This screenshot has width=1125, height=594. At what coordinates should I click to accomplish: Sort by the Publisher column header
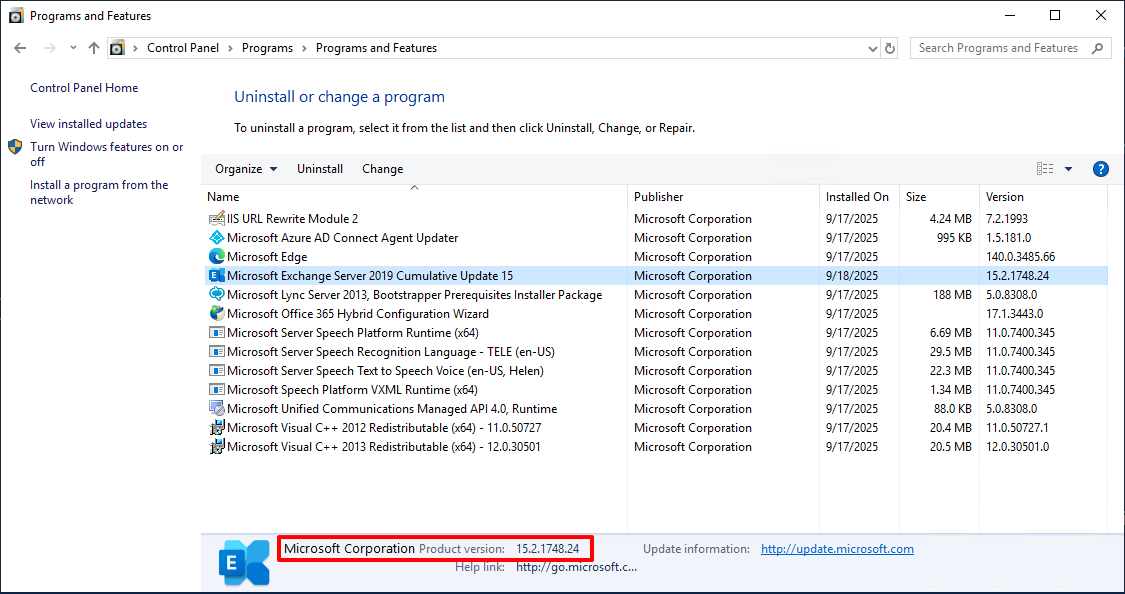[724, 197]
